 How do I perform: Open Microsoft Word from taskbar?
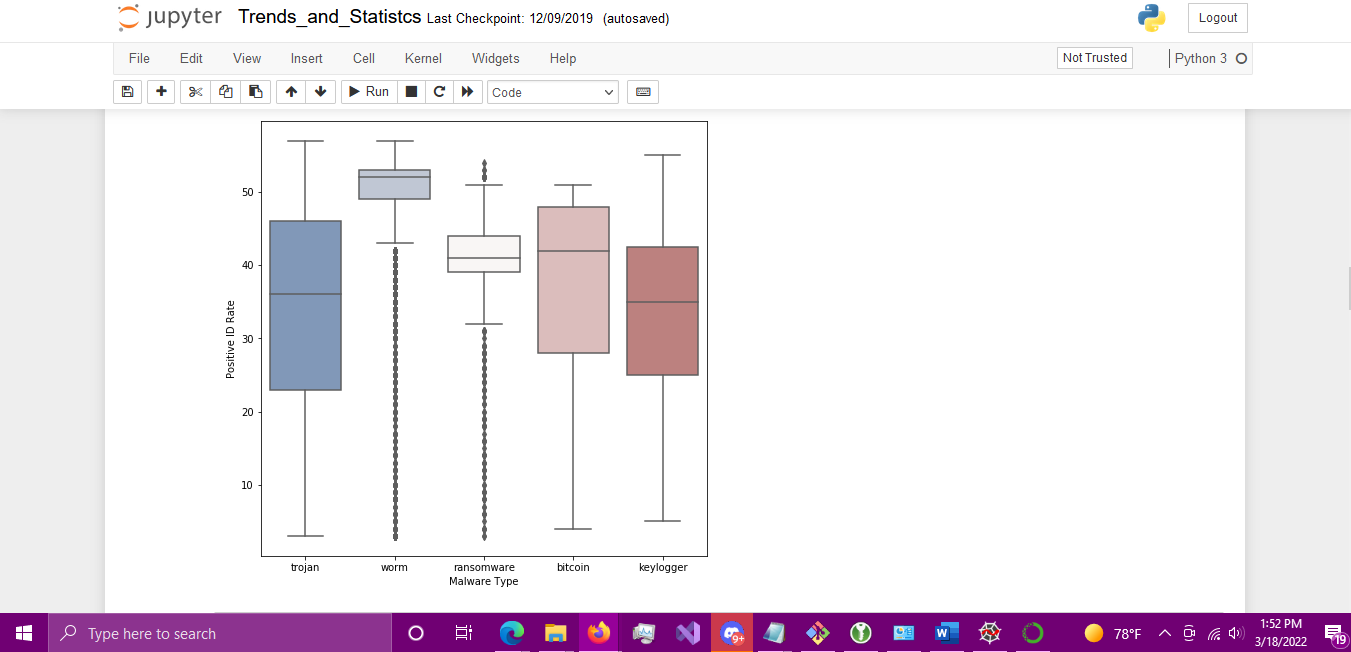(x=946, y=633)
